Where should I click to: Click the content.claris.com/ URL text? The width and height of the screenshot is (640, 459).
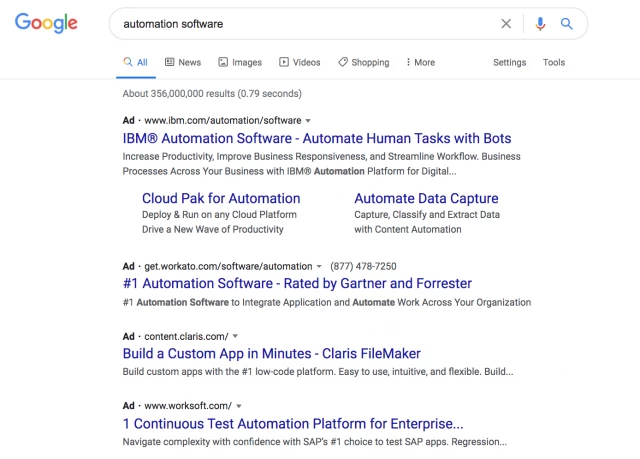pyautogui.click(x=186, y=336)
